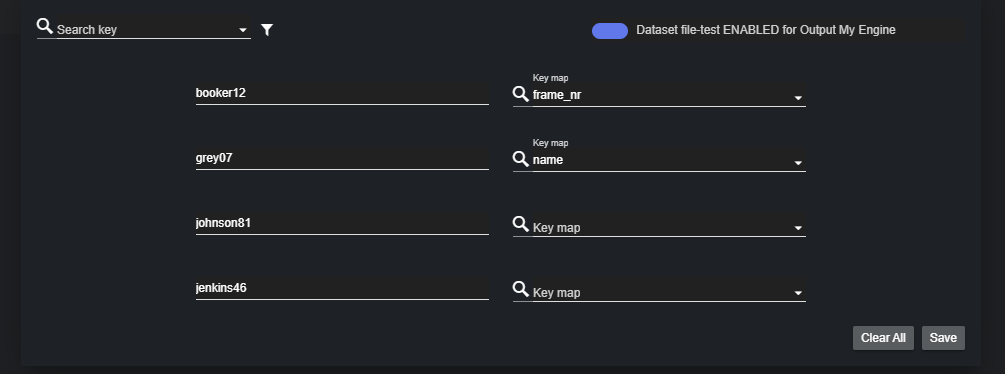Image resolution: width=1005 pixels, height=374 pixels.
Task: Click the Clear All button
Action: point(883,338)
